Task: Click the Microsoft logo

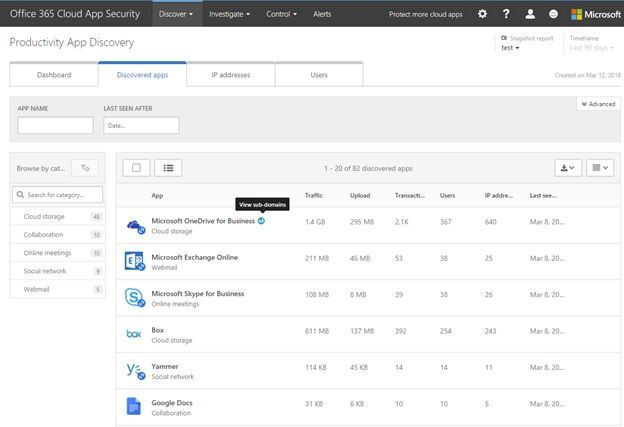Action: [596, 14]
